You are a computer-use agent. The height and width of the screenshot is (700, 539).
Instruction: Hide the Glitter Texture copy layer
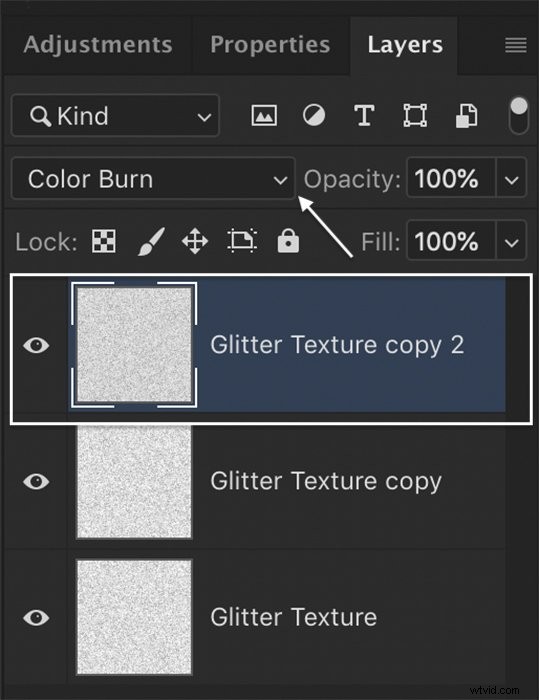36,481
